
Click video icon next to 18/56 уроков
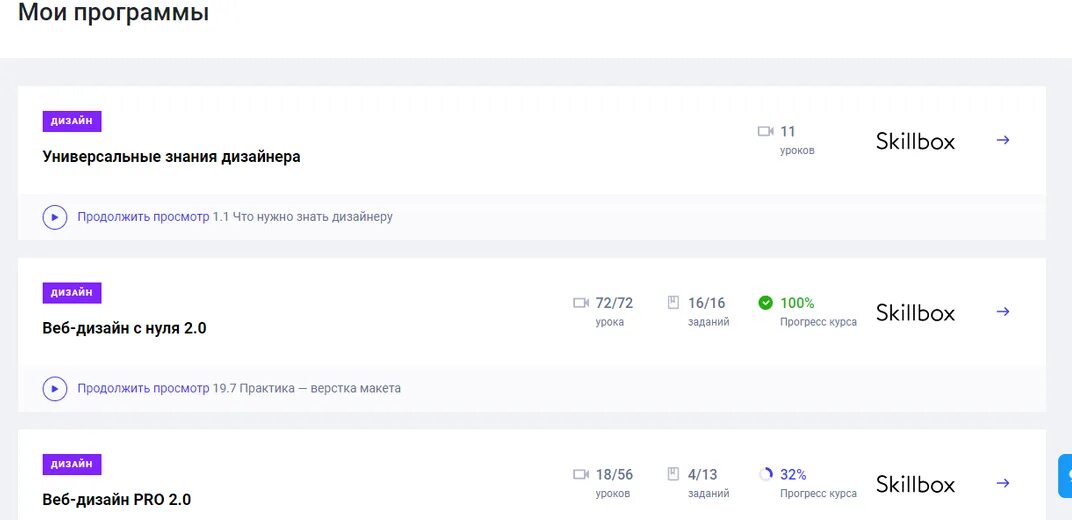[x=581, y=474]
